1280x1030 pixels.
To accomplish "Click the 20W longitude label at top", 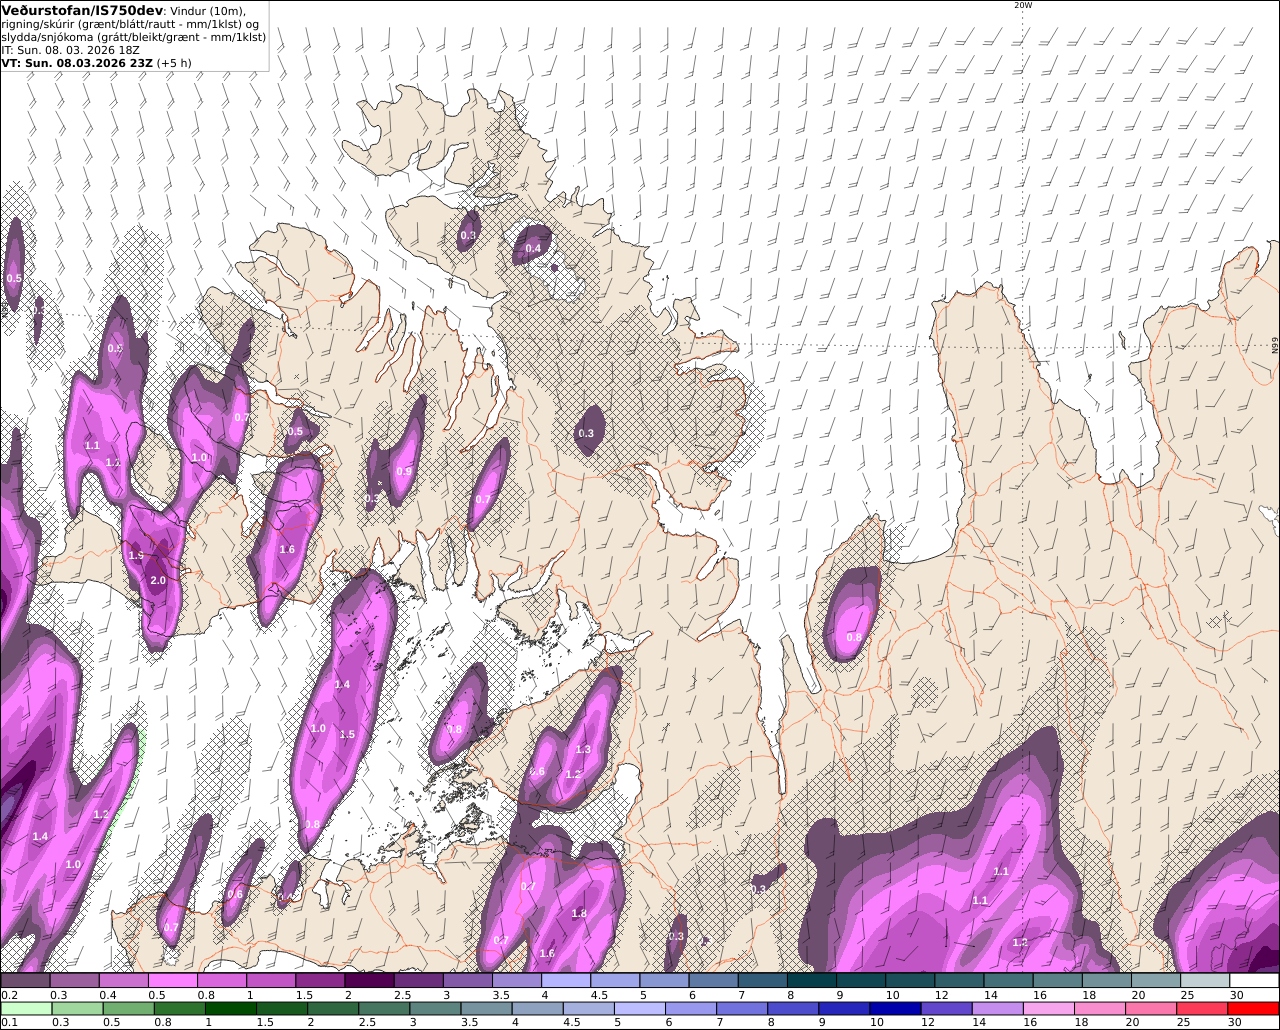I will pos(1022,5).
